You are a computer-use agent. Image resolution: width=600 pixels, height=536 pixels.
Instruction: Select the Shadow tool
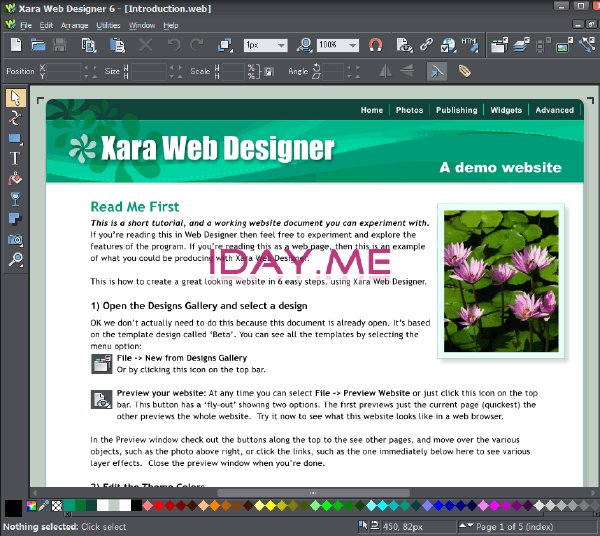pyautogui.click(x=15, y=219)
